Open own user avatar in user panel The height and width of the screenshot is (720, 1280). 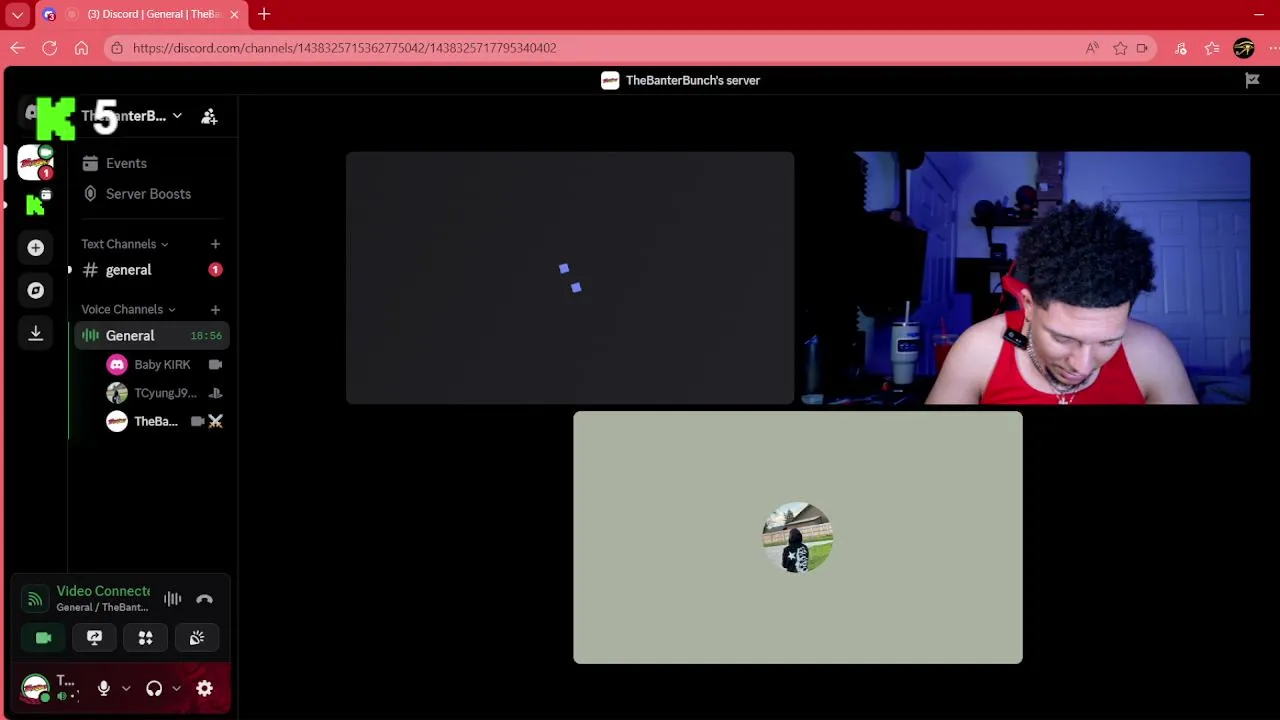point(36,688)
